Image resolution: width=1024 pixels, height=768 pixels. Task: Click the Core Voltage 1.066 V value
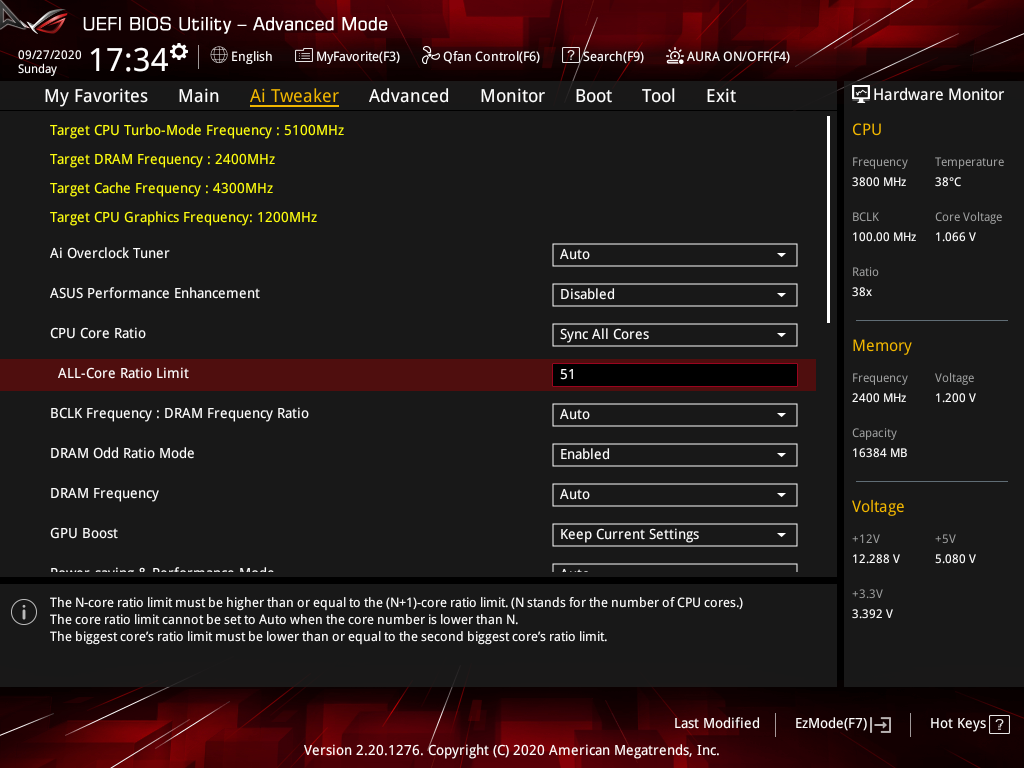click(x=955, y=237)
